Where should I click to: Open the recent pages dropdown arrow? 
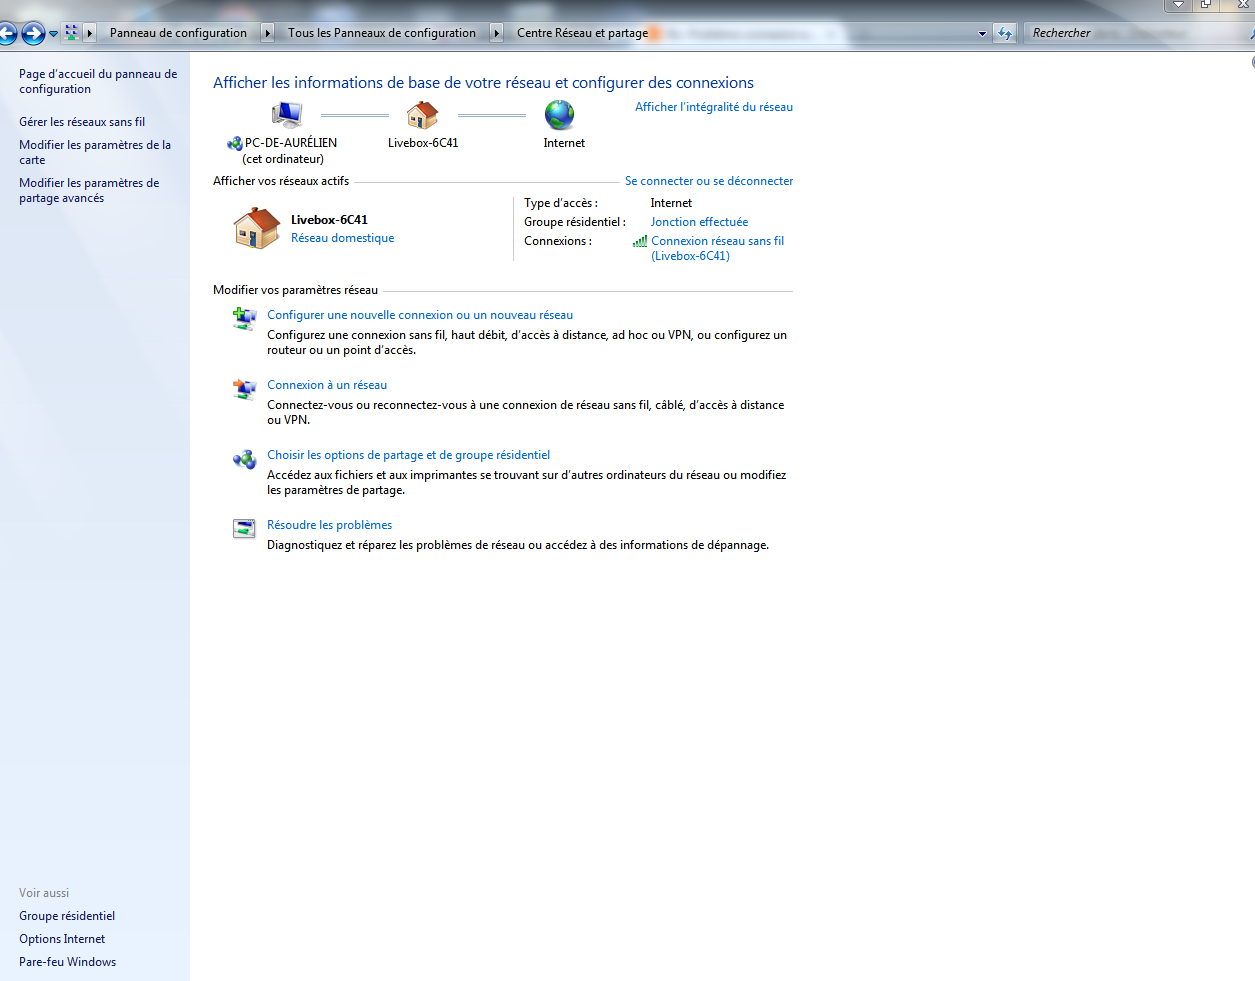(x=53, y=34)
